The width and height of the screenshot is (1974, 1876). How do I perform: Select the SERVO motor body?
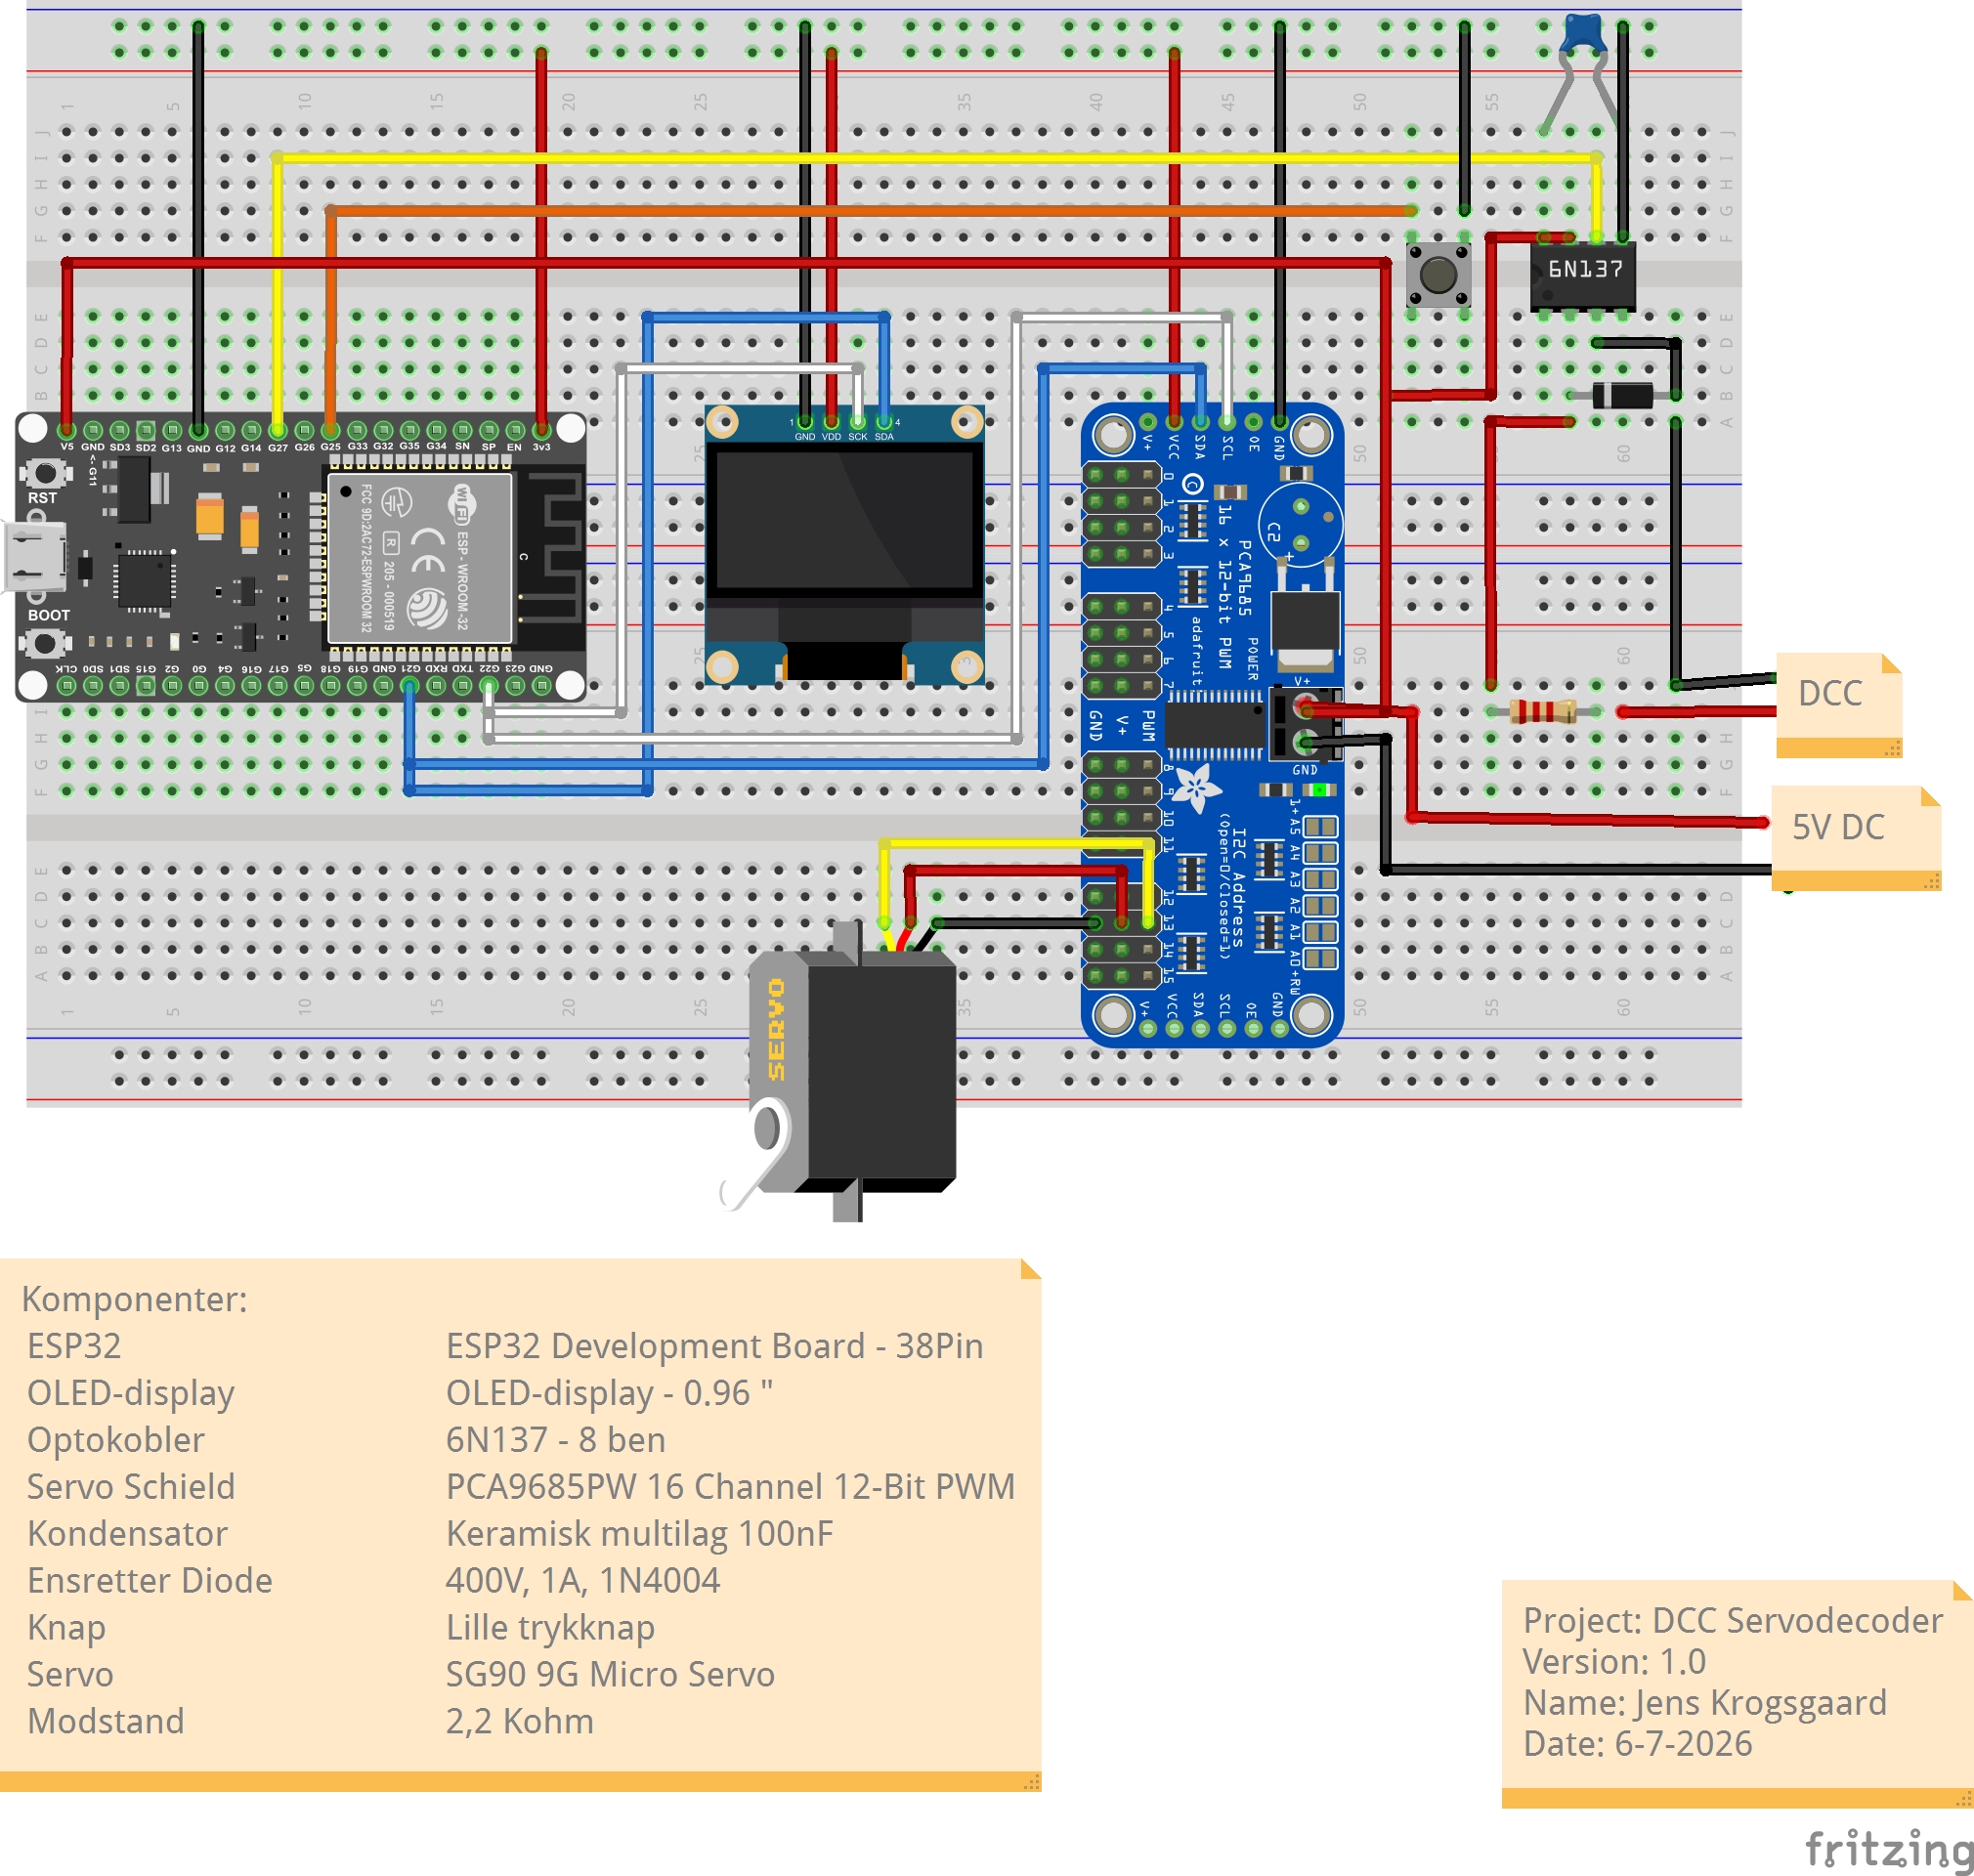[x=880, y=1070]
